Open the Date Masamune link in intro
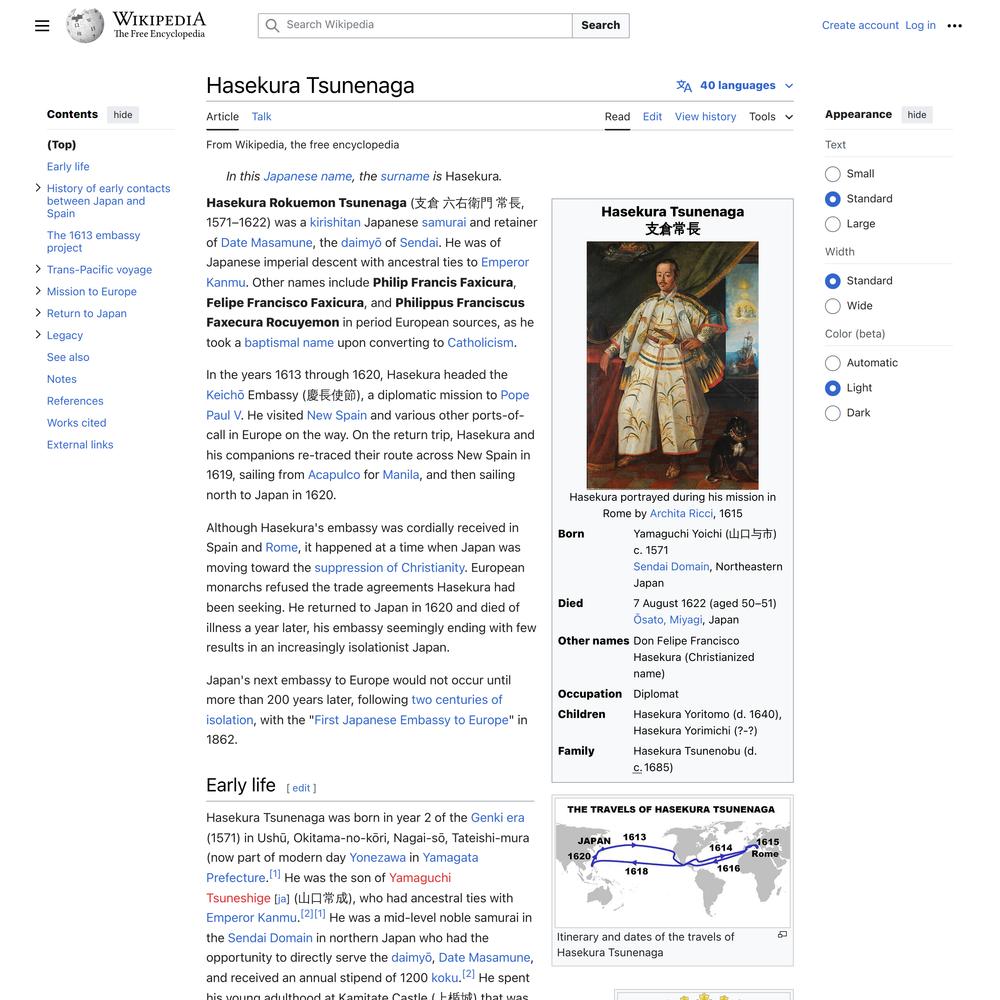 [x=267, y=242]
